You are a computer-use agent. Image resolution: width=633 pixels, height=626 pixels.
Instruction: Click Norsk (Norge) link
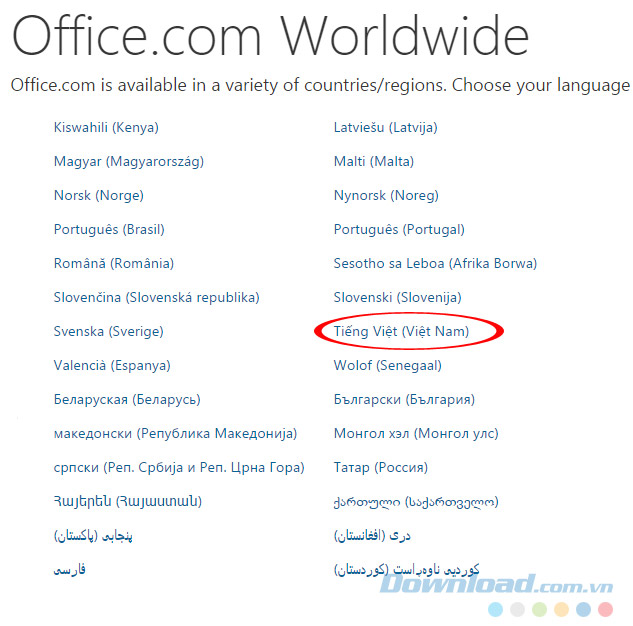(x=99, y=195)
